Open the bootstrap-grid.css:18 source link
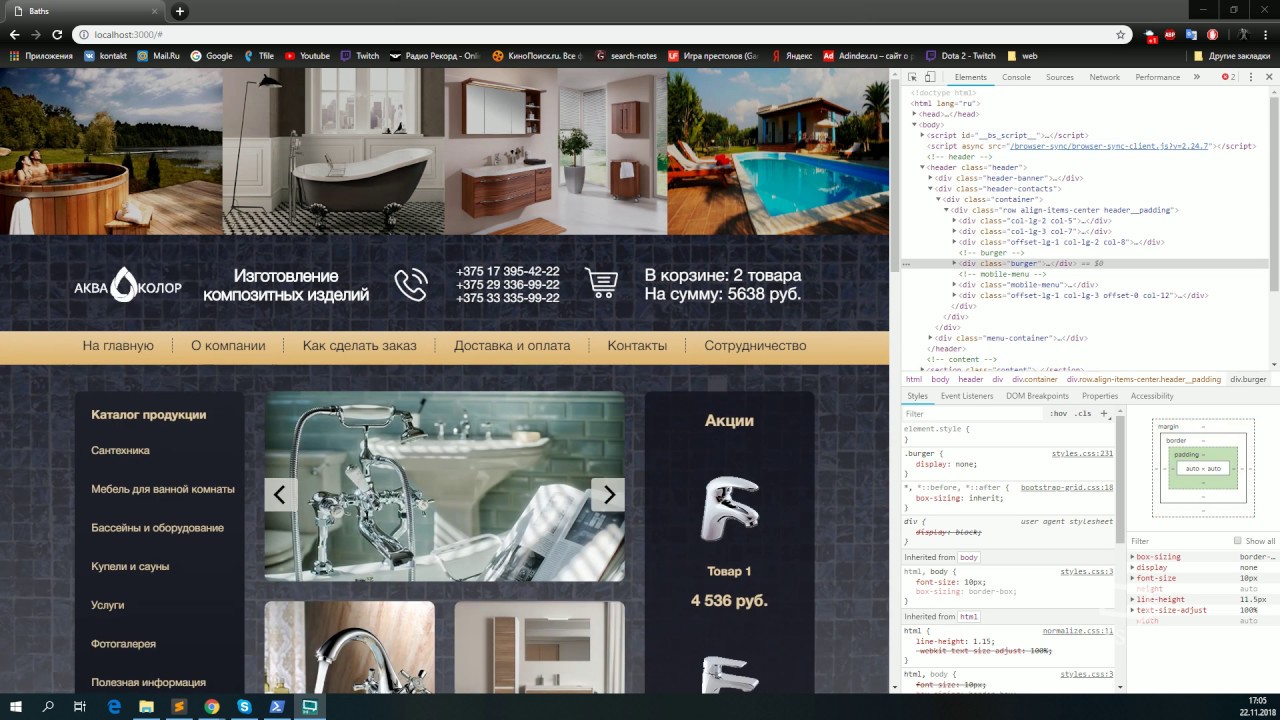The width and height of the screenshot is (1280, 720). (x=1067, y=487)
